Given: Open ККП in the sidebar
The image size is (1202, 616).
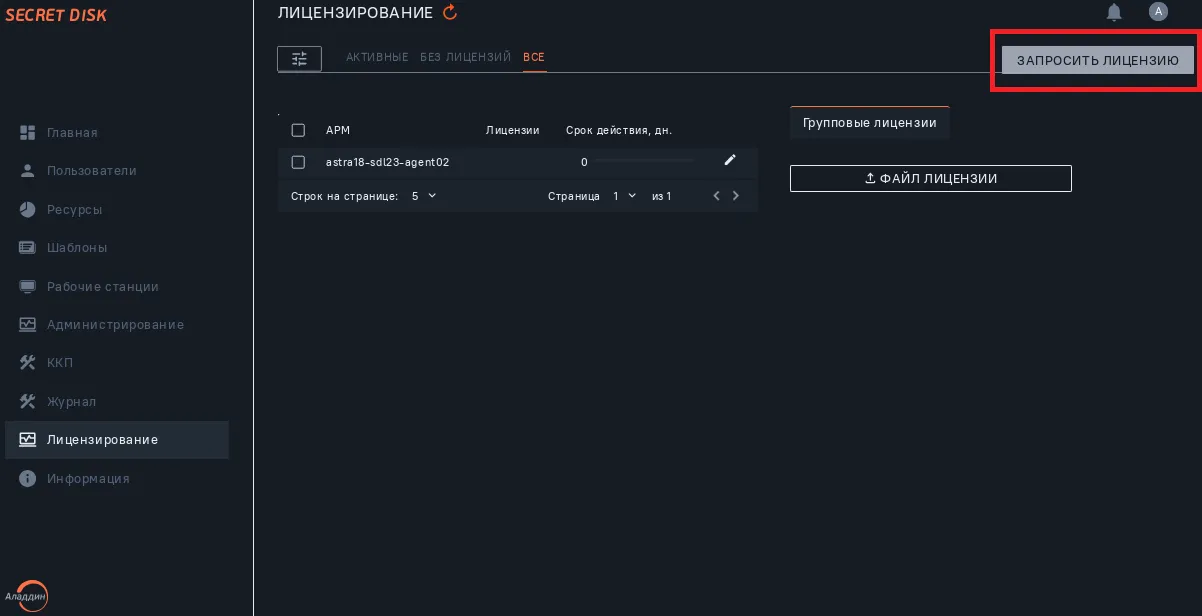Looking at the screenshot, I should pos(116,363).
